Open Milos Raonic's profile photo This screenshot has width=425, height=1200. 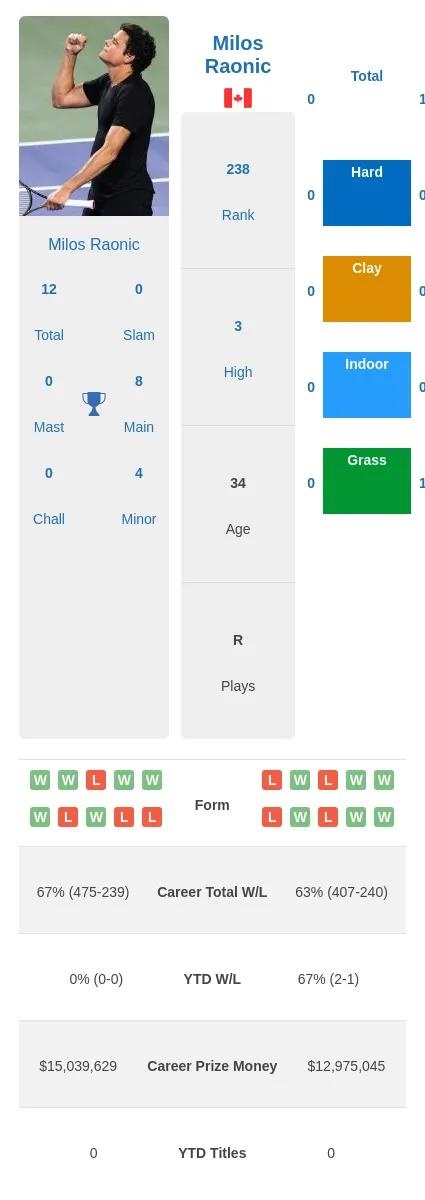pyautogui.click(x=94, y=116)
